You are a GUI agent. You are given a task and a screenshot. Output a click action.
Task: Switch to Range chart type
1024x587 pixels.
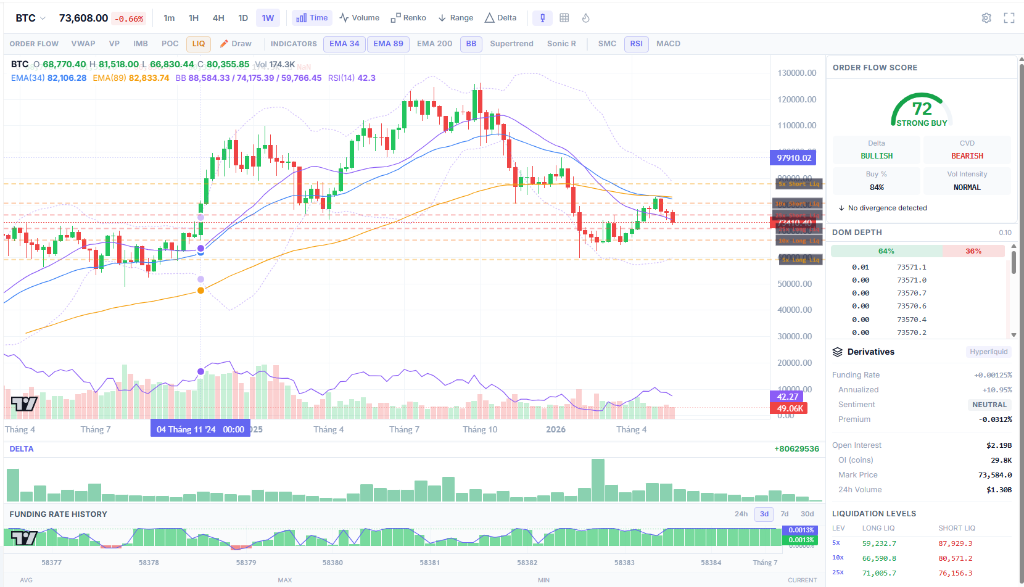point(455,18)
